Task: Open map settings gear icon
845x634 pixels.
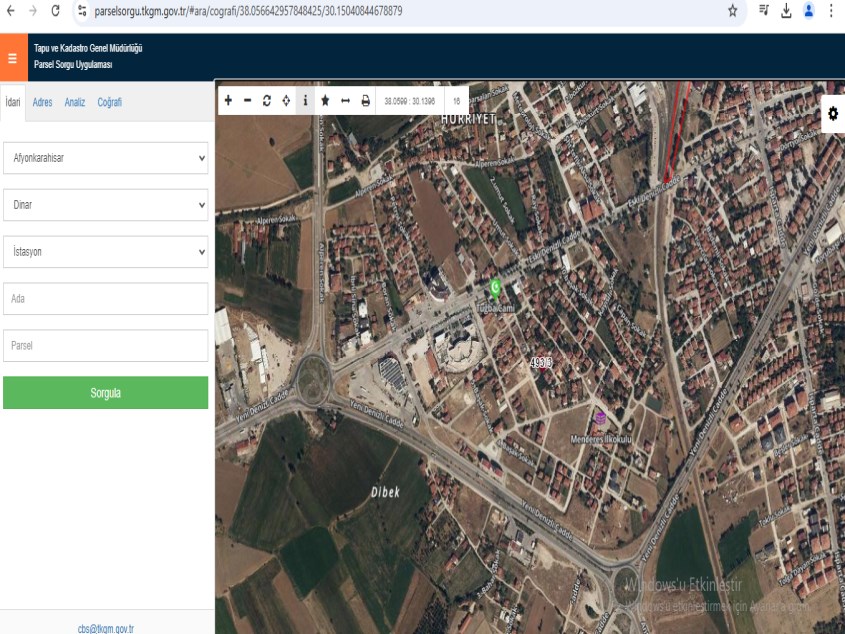Action: [x=833, y=114]
